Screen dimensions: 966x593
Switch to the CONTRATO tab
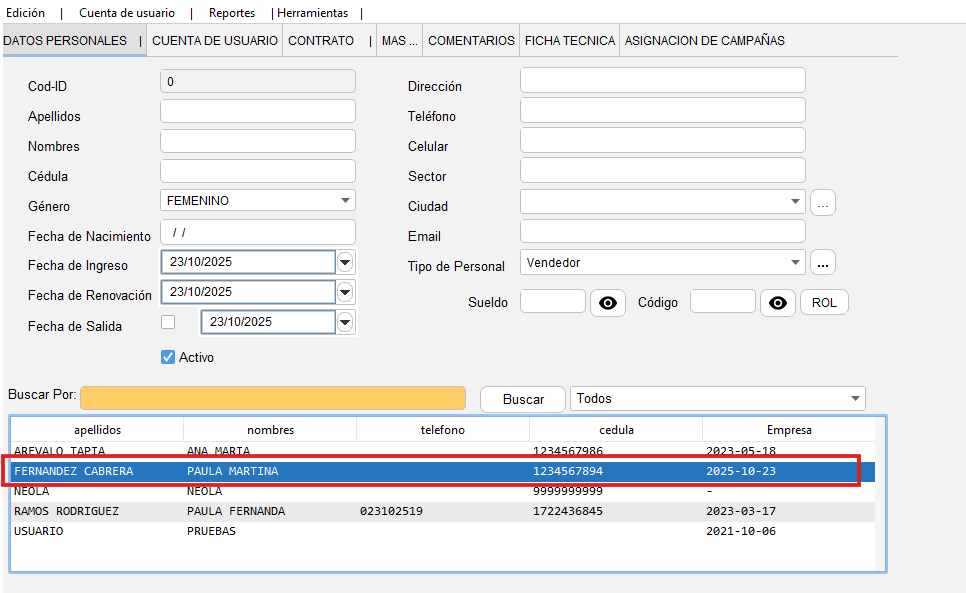click(321, 41)
